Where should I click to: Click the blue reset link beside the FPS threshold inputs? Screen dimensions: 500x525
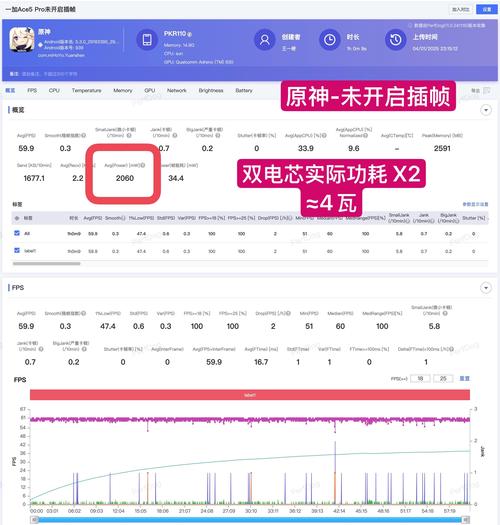click(464, 378)
